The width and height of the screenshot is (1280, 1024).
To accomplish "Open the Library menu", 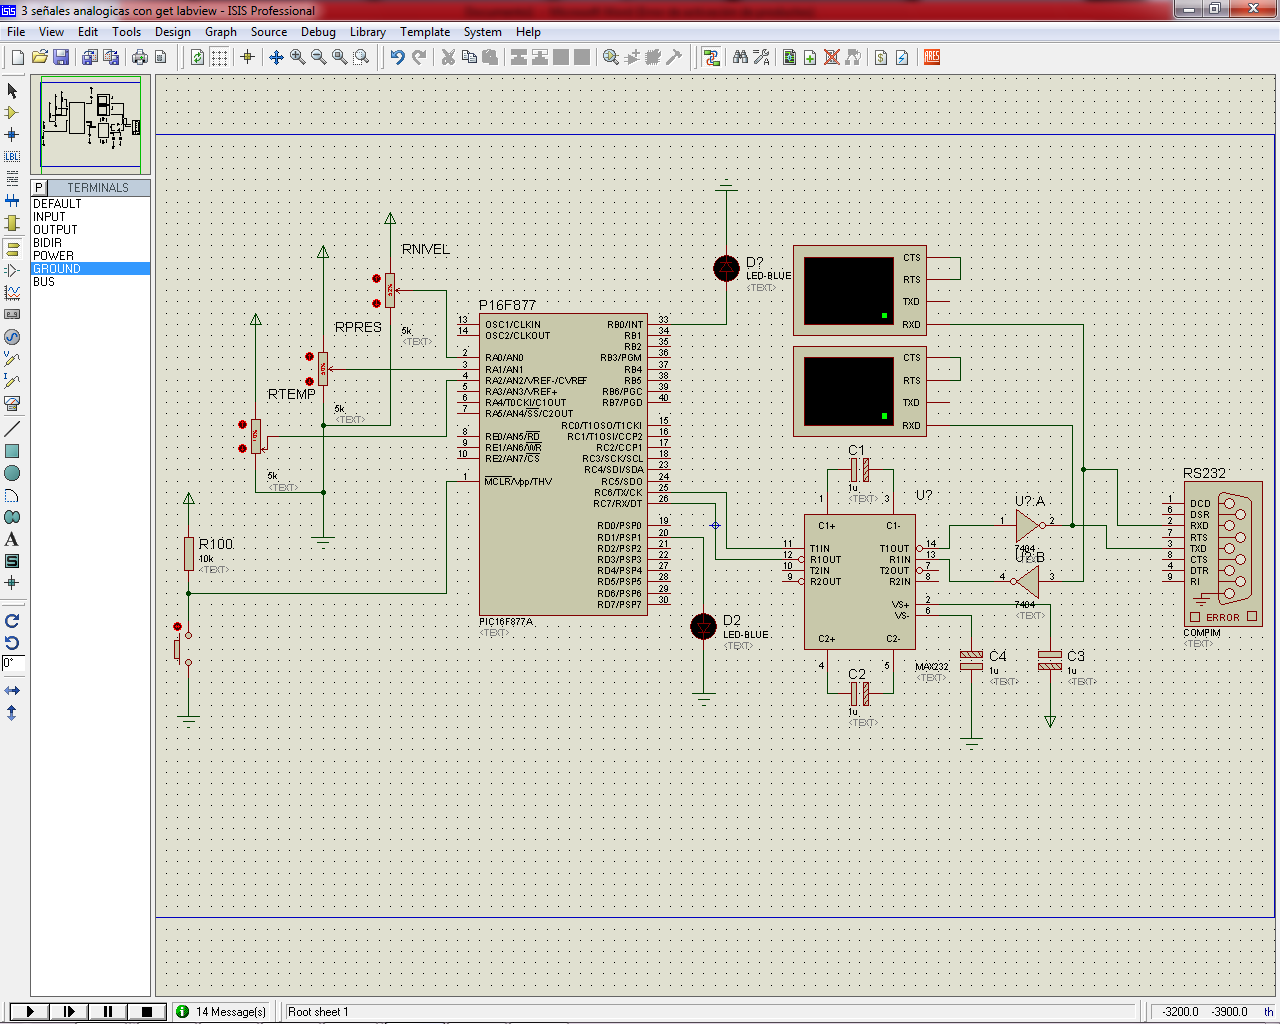I will 368,32.
